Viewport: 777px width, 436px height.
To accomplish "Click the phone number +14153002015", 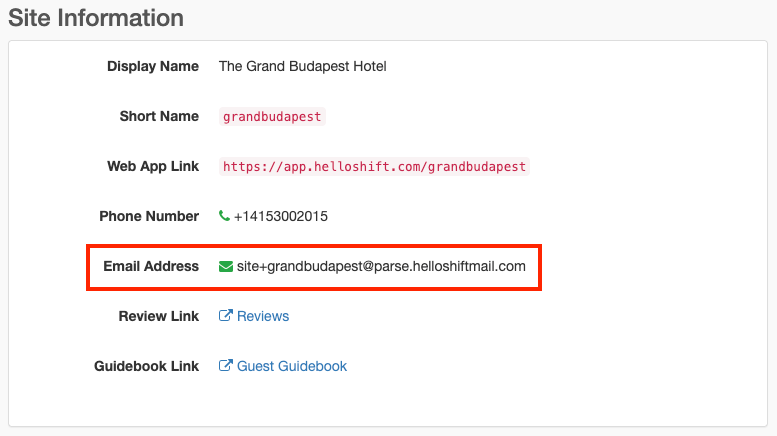I will click(x=281, y=216).
